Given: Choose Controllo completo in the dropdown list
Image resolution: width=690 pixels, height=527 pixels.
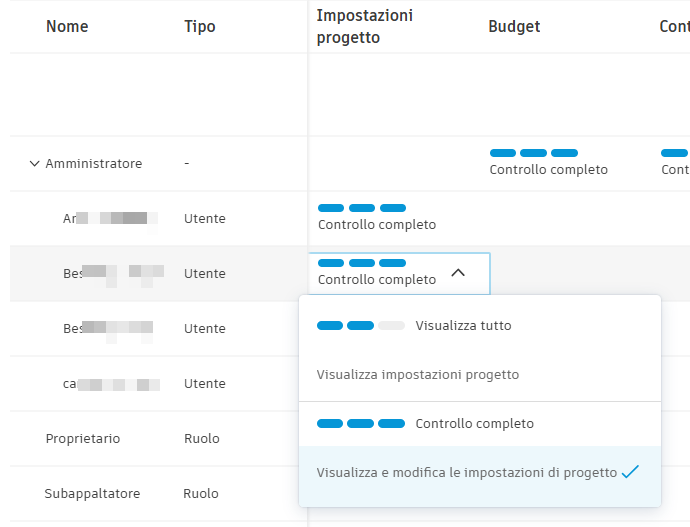Looking at the screenshot, I should coord(474,424).
